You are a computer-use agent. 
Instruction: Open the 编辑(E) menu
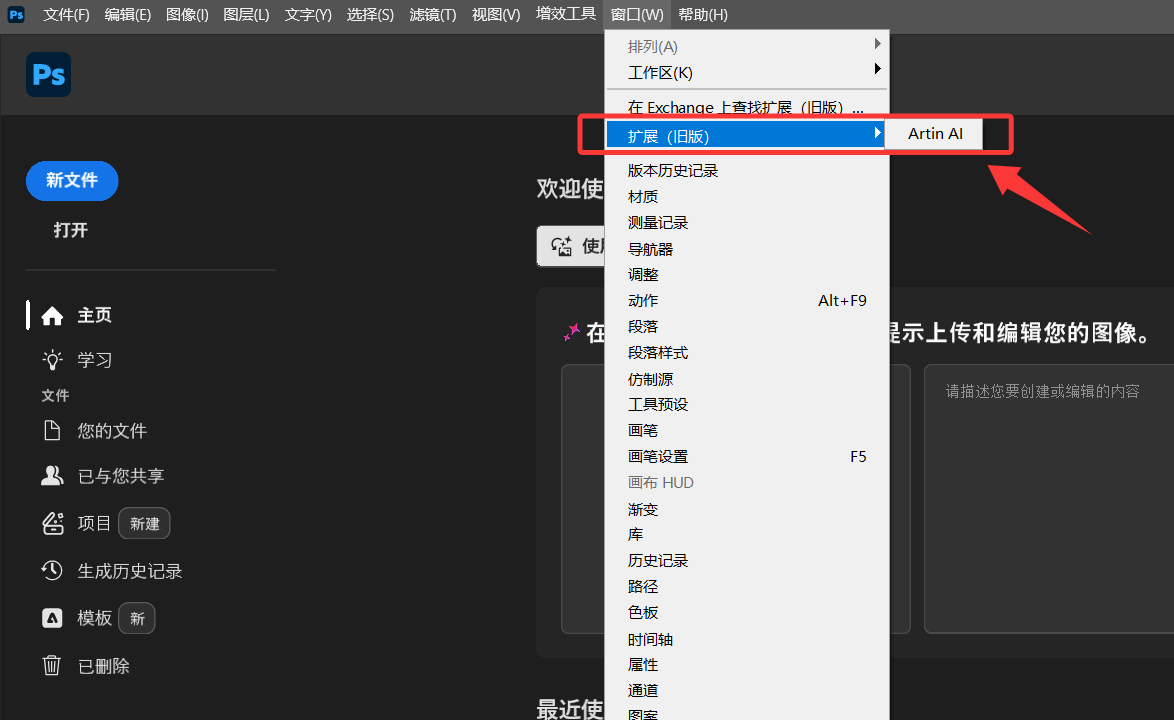(127, 14)
